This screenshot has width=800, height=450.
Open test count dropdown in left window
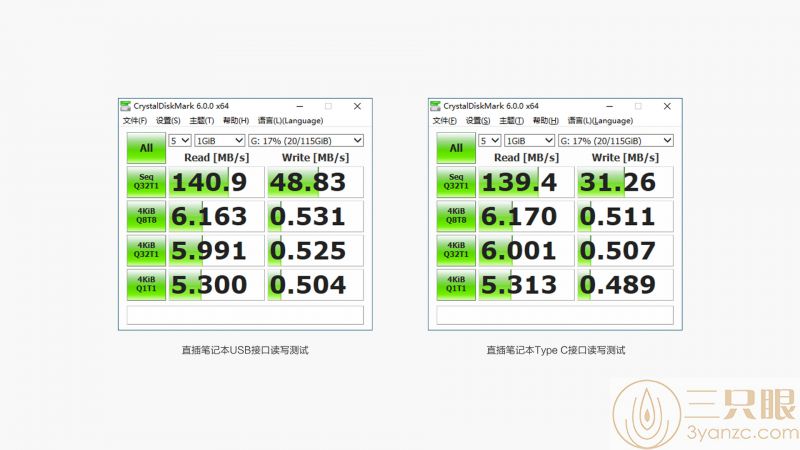pyautogui.click(x=180, y=140)
